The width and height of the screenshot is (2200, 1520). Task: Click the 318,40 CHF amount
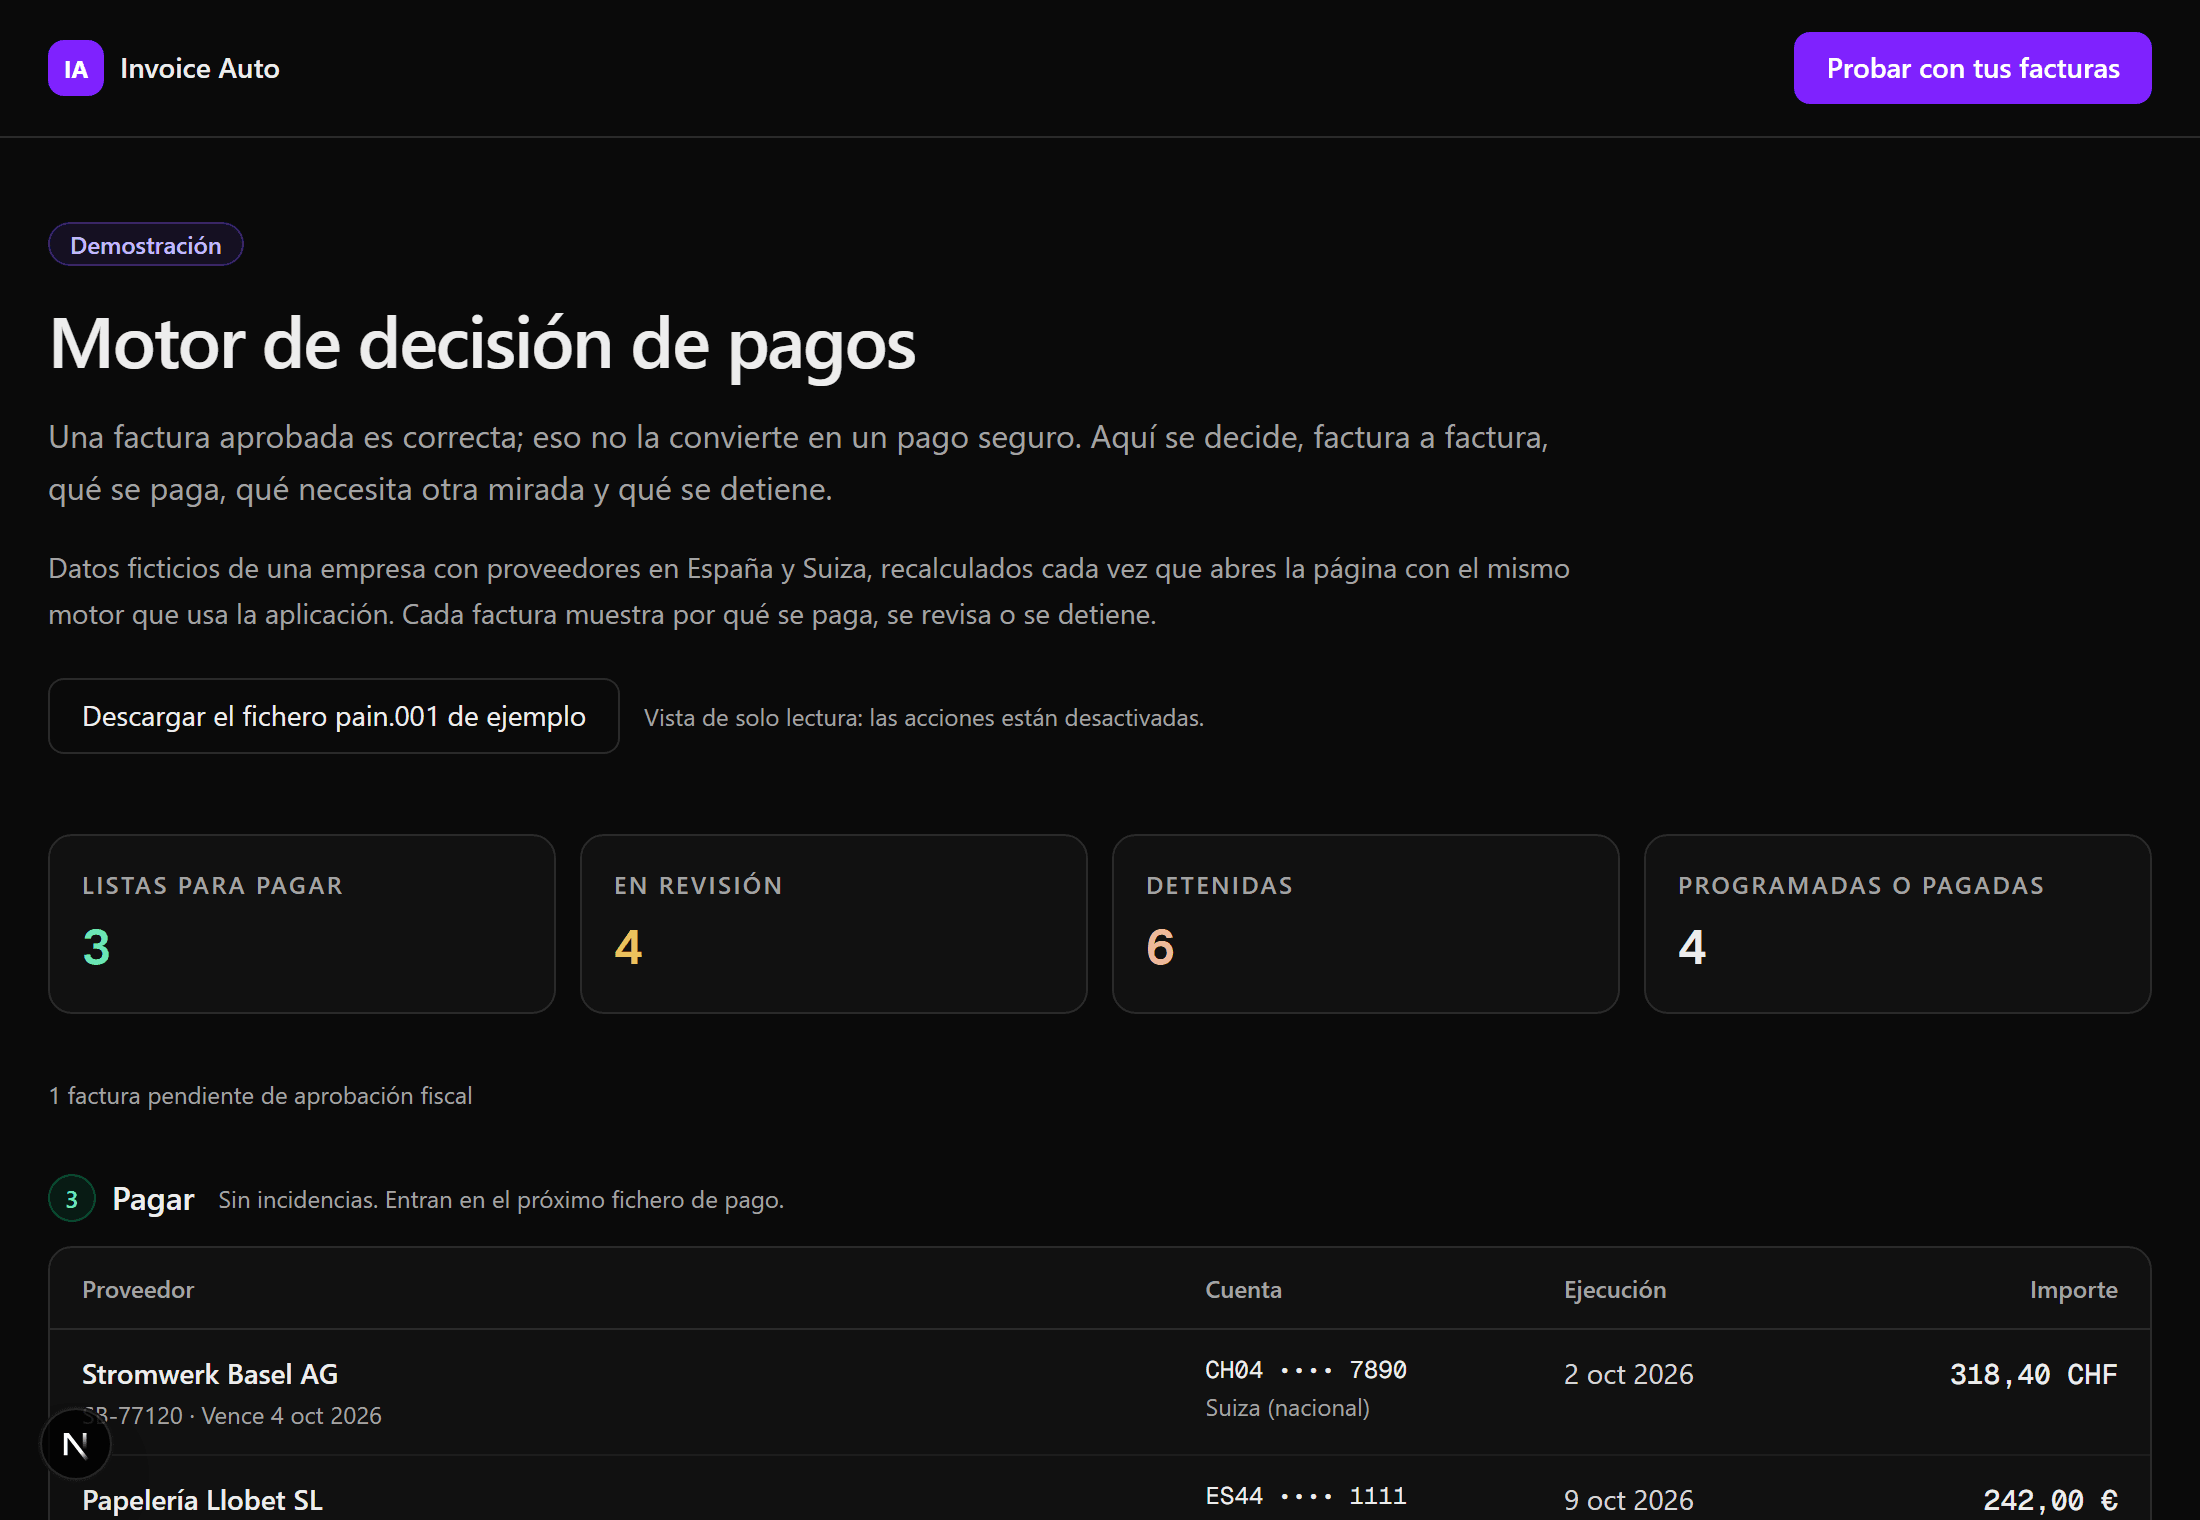pos(2034,1374)
